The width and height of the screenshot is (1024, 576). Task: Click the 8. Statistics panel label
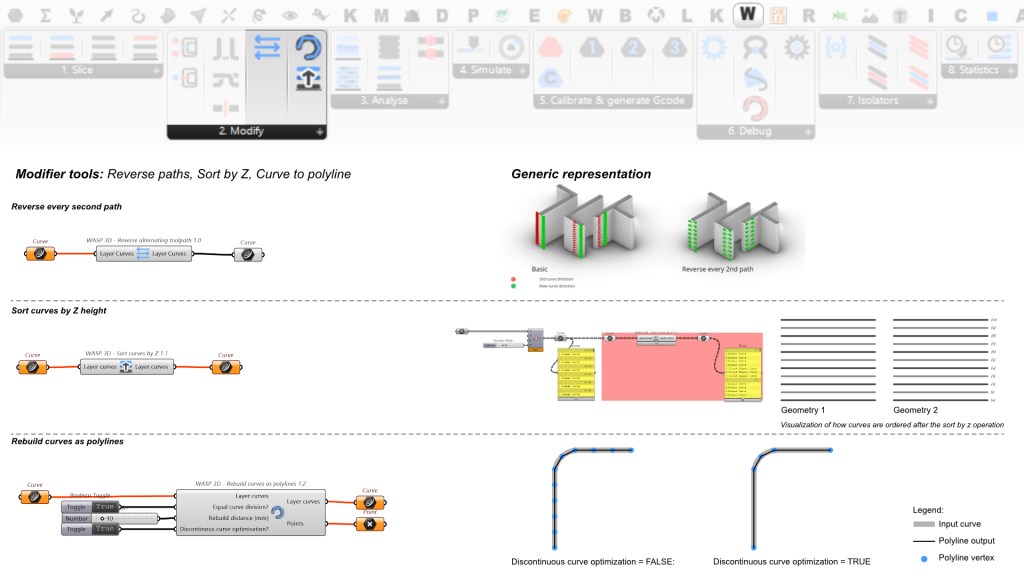point(973,70)
